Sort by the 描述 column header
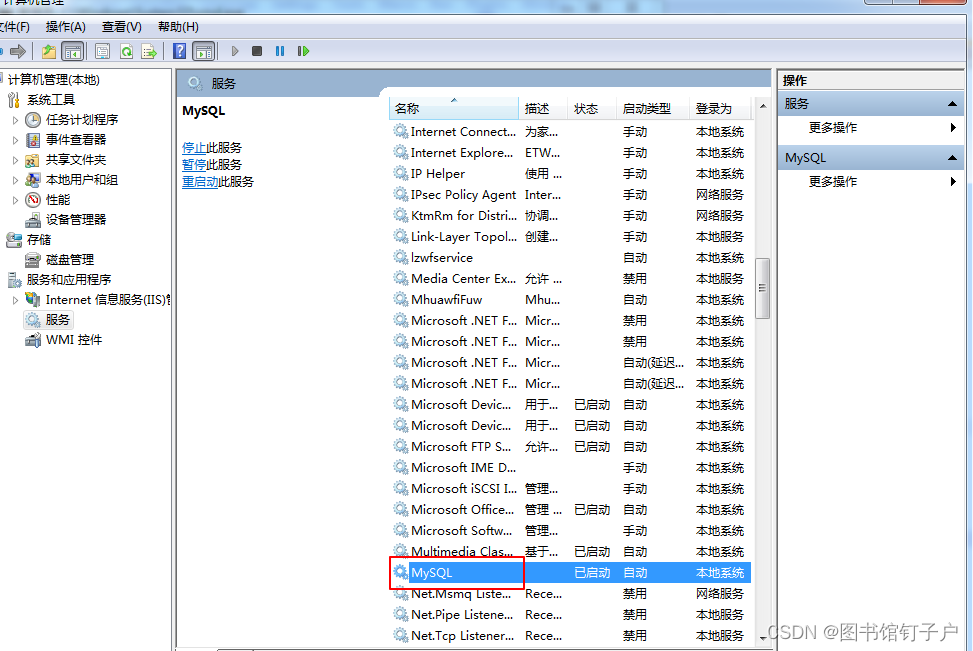973x651 pixels. pyautogui.click(x=543, y=109)
